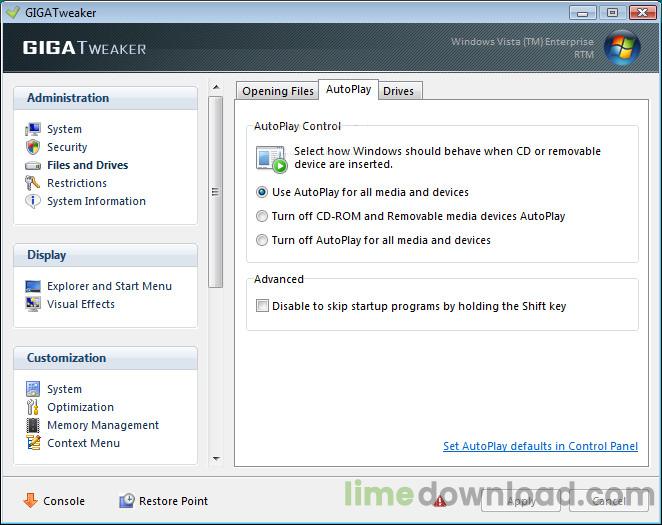Click the monitor icon beside Administration System
This screenshot has width=662, height=525.
[33, 129]
